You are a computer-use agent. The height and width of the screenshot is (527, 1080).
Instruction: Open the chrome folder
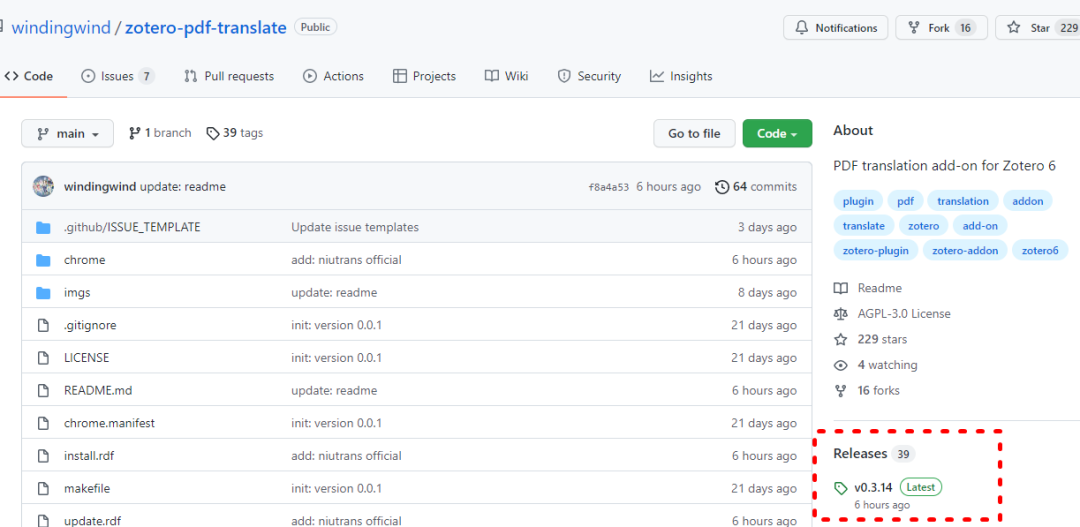click(x=85, y=260)
